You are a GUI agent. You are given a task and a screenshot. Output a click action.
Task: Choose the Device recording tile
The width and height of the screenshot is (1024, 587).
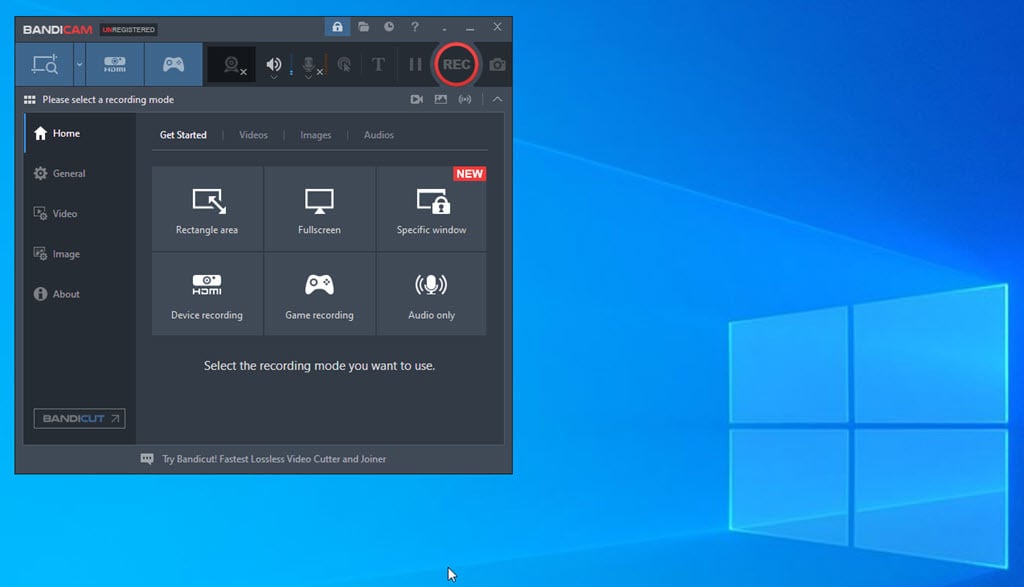coord(207,294)
